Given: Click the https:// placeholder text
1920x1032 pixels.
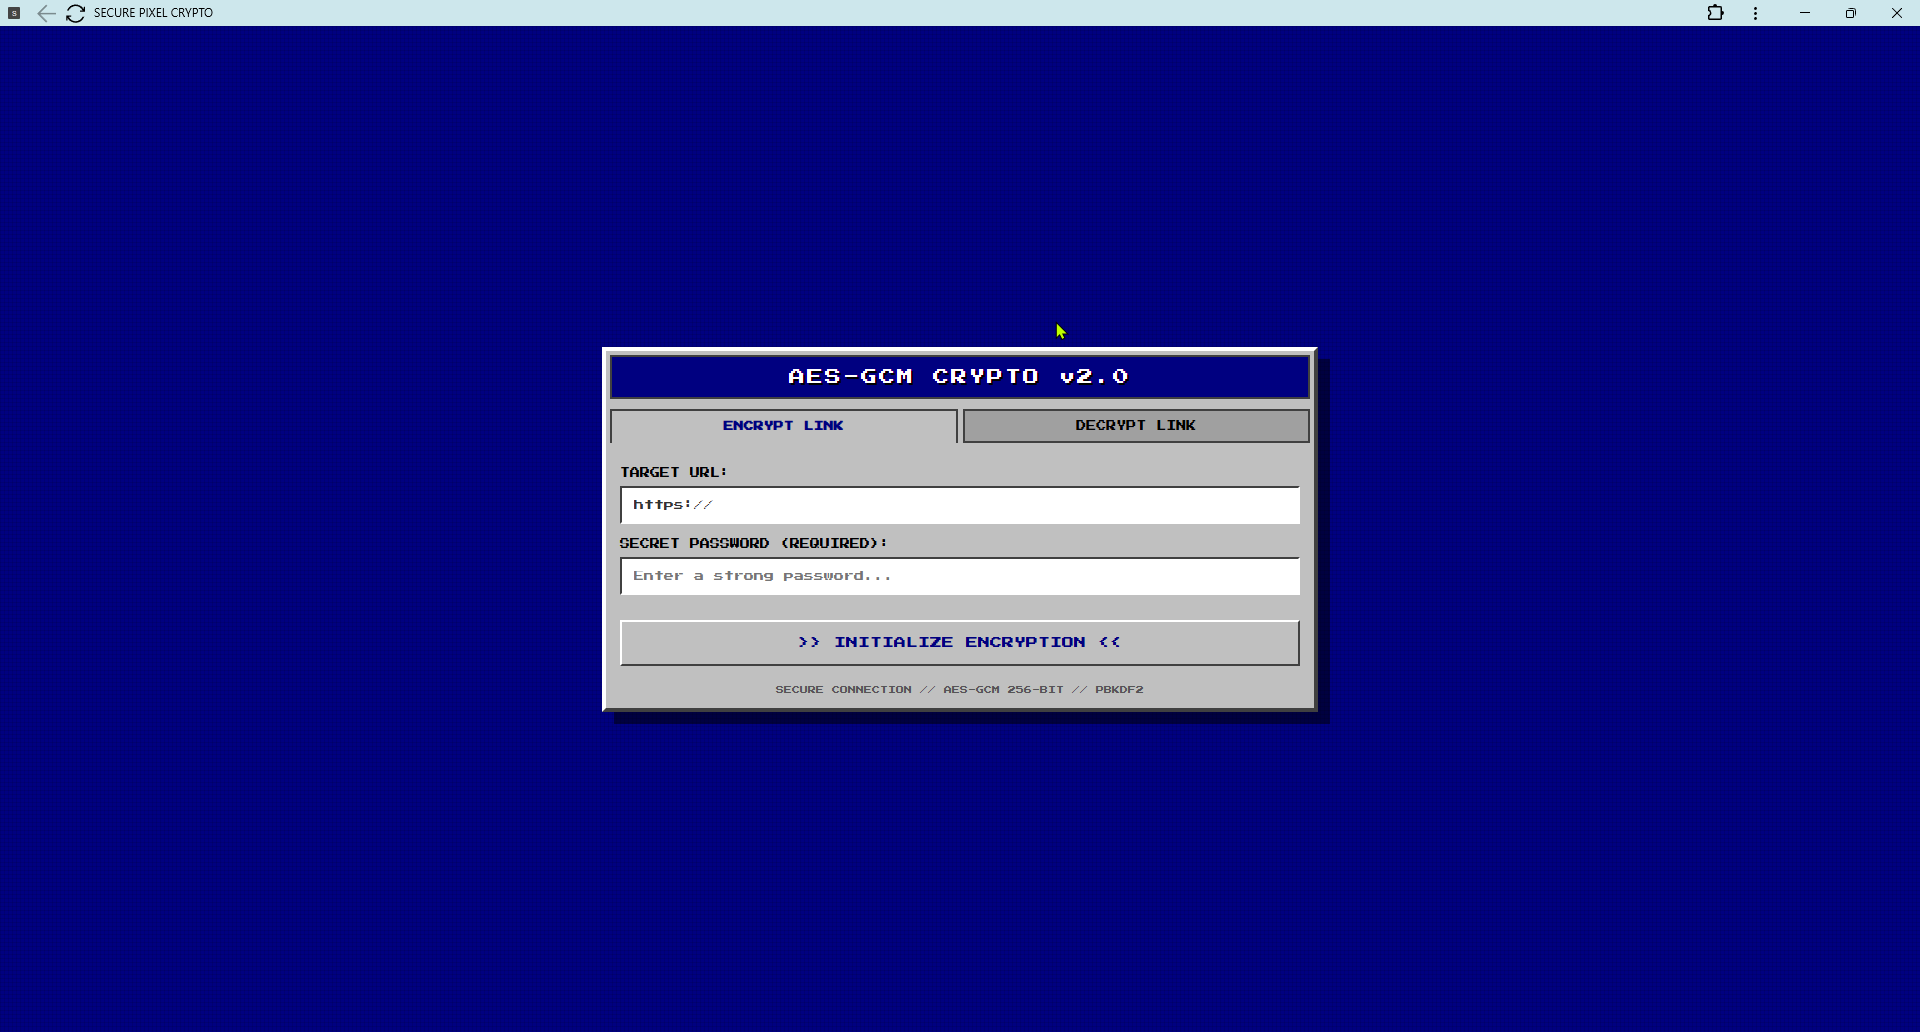Looking at the screenshot, I should tap(673, 504).
